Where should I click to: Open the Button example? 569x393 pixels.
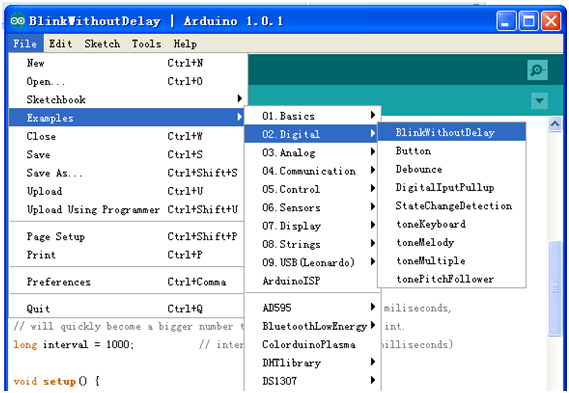(x=452, y=151)
